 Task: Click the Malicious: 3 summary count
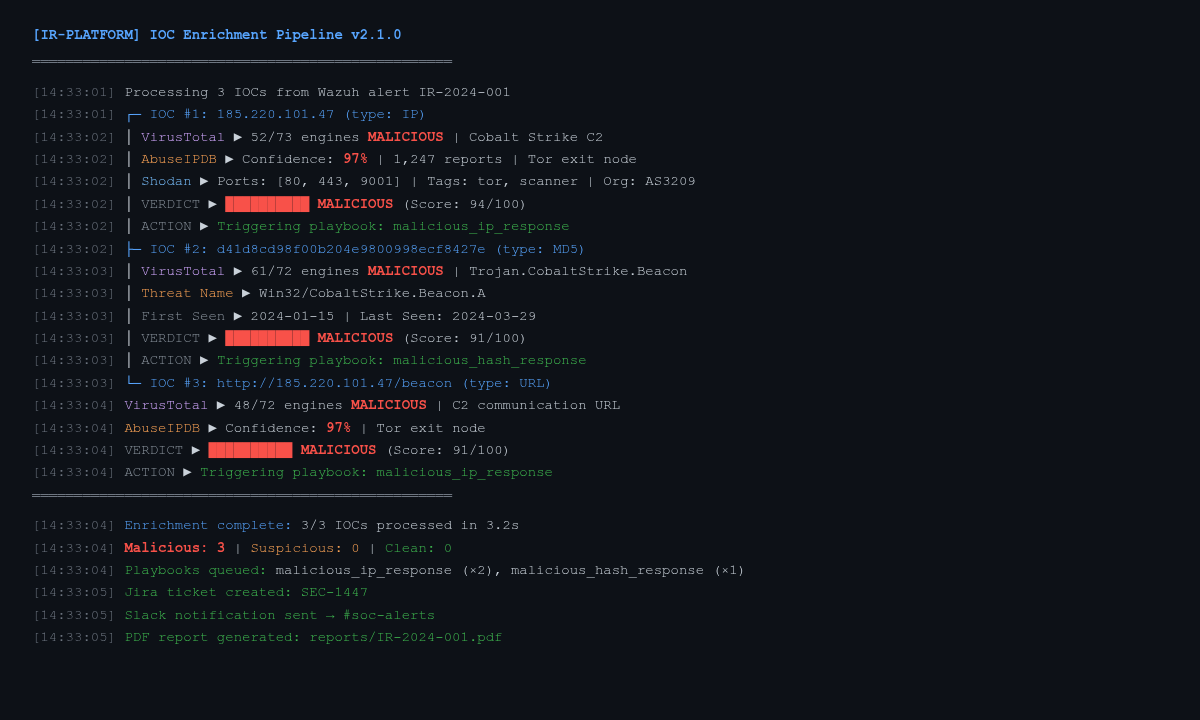point(174,548)
